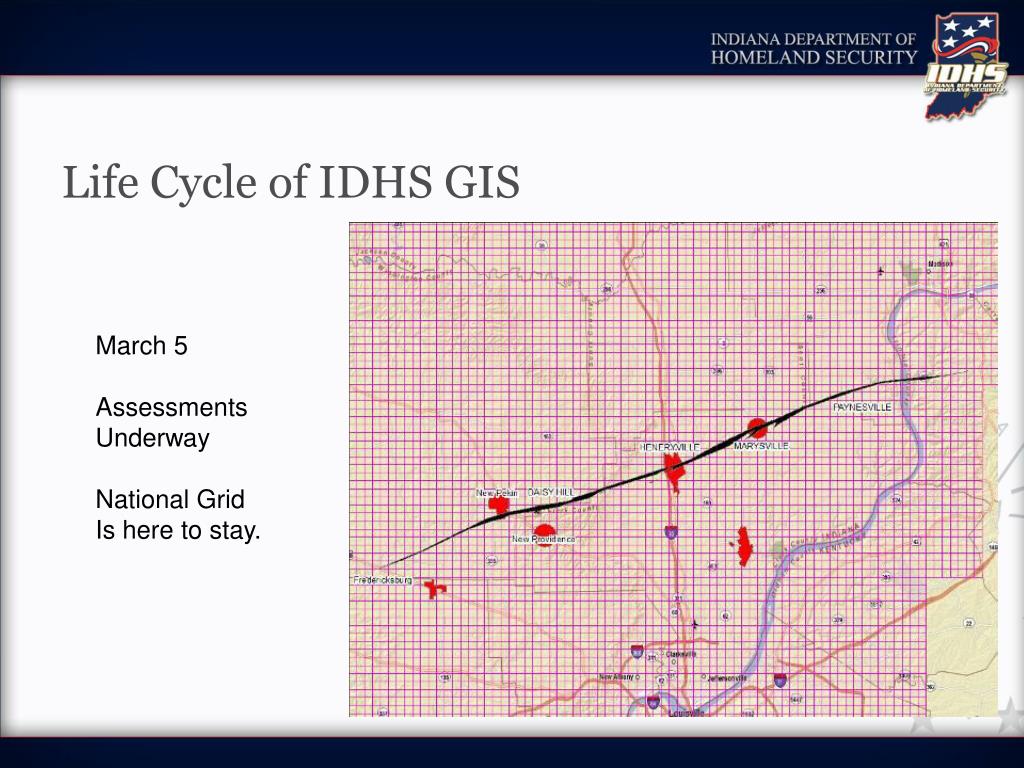
Task: Click the New Providence map label
Action: [543, 539]
